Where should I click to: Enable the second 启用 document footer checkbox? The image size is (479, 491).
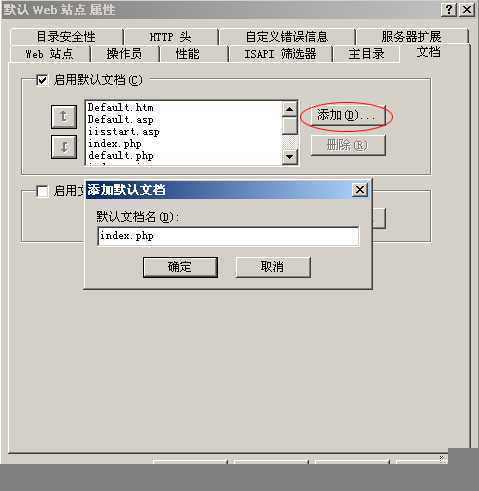click(x=42, y=191)
